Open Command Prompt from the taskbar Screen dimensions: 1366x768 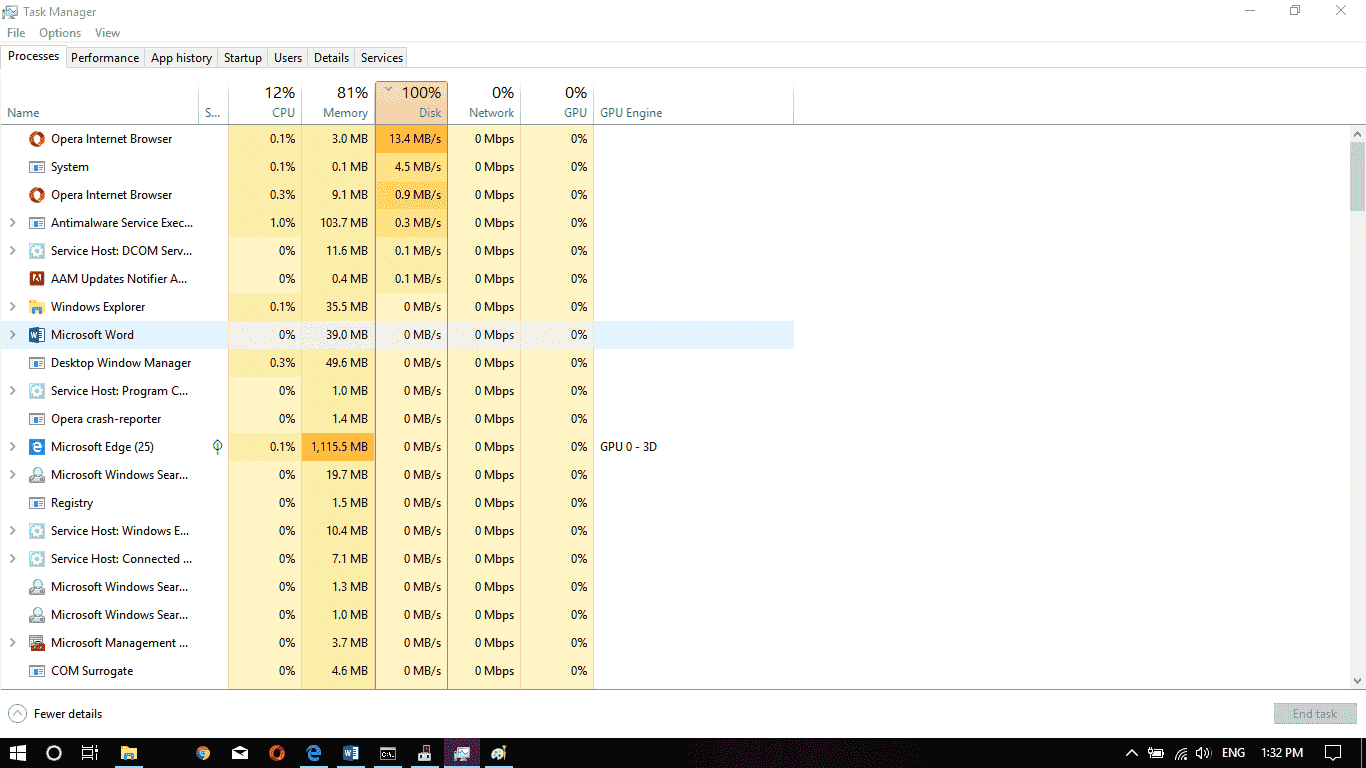click(388, 753)
